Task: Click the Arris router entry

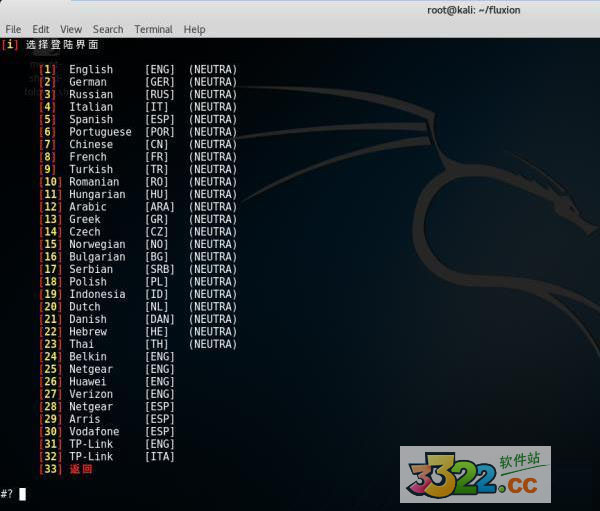Action: pos(85,419)
